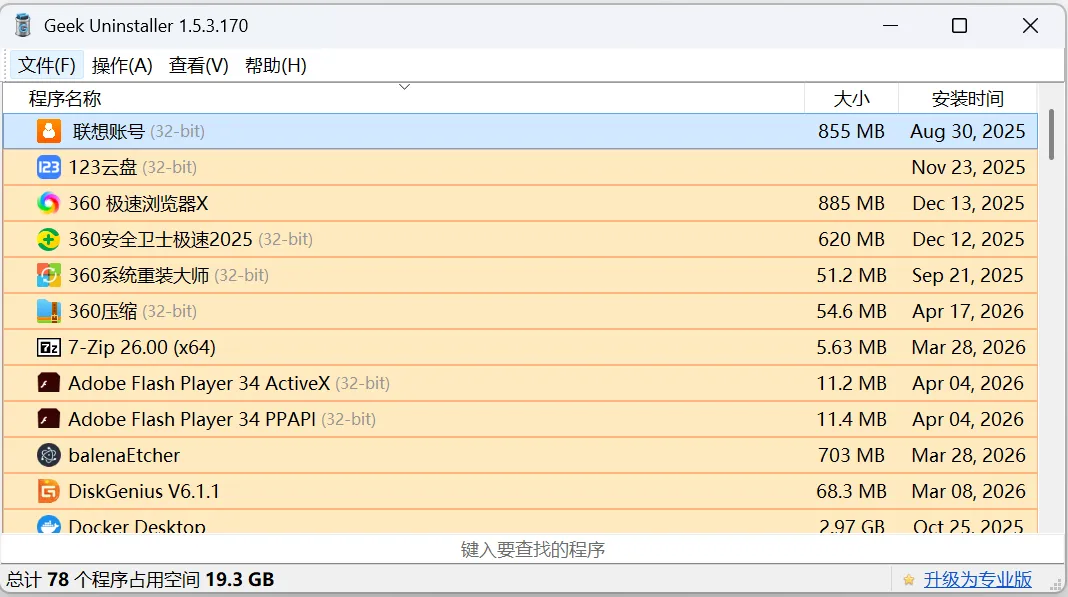Click the 升级为专业版 link
Image resolution: width=1068 pixels, height=597 pixels.
[977, 580]
